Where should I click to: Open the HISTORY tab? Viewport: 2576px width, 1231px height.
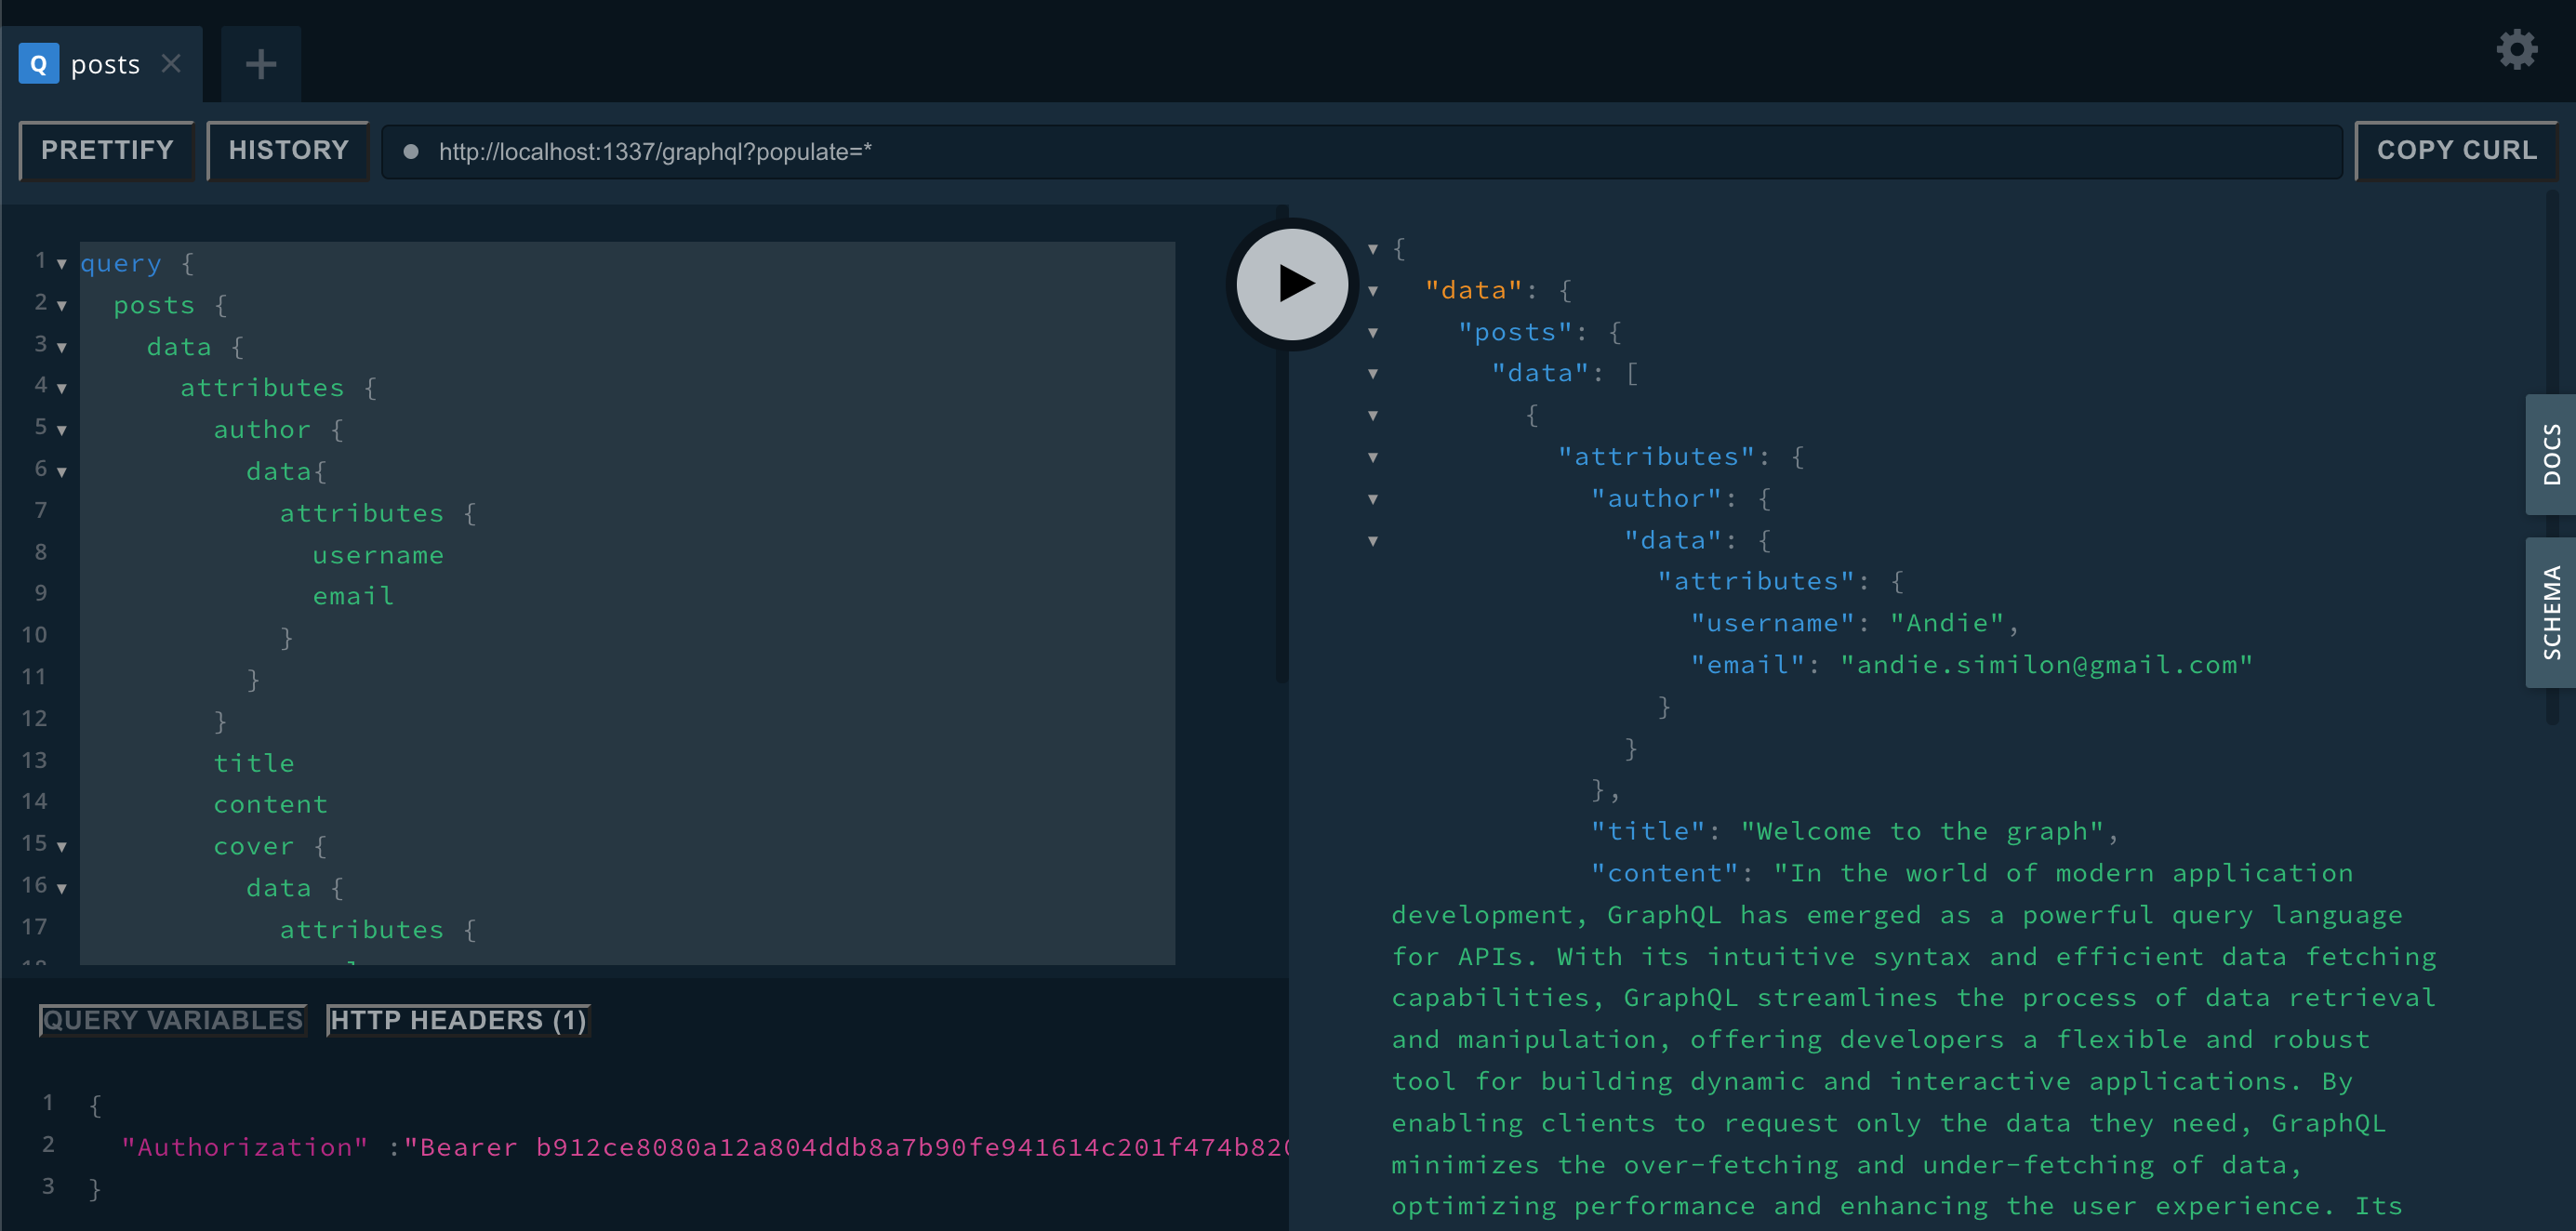[287, 150]
